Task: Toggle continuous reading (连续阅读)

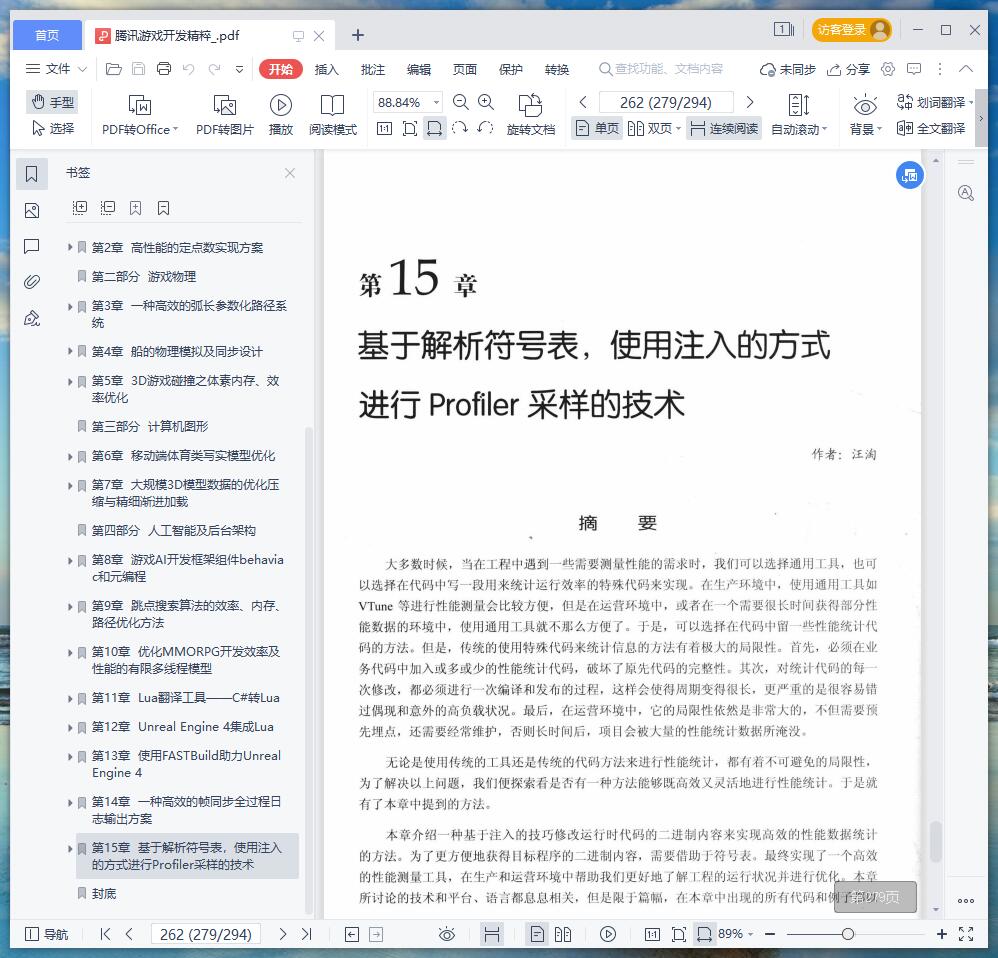Action: [724, 129]
